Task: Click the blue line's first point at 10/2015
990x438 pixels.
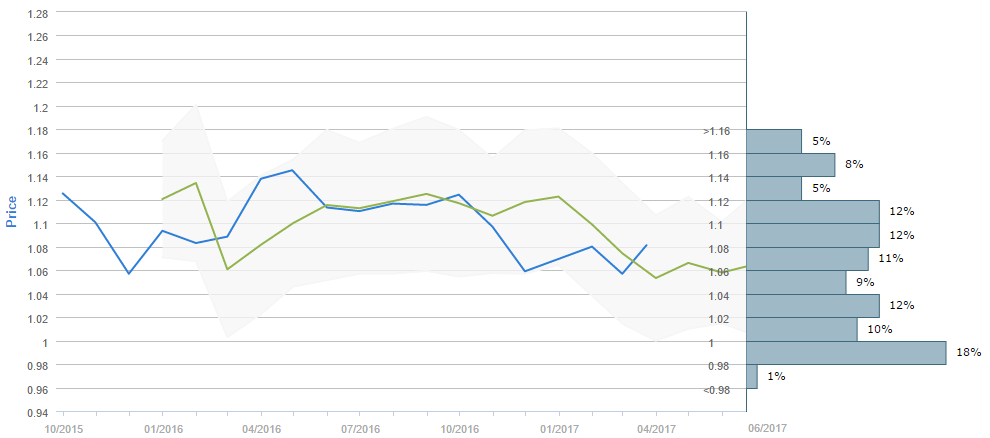Action: coord(62,193)
